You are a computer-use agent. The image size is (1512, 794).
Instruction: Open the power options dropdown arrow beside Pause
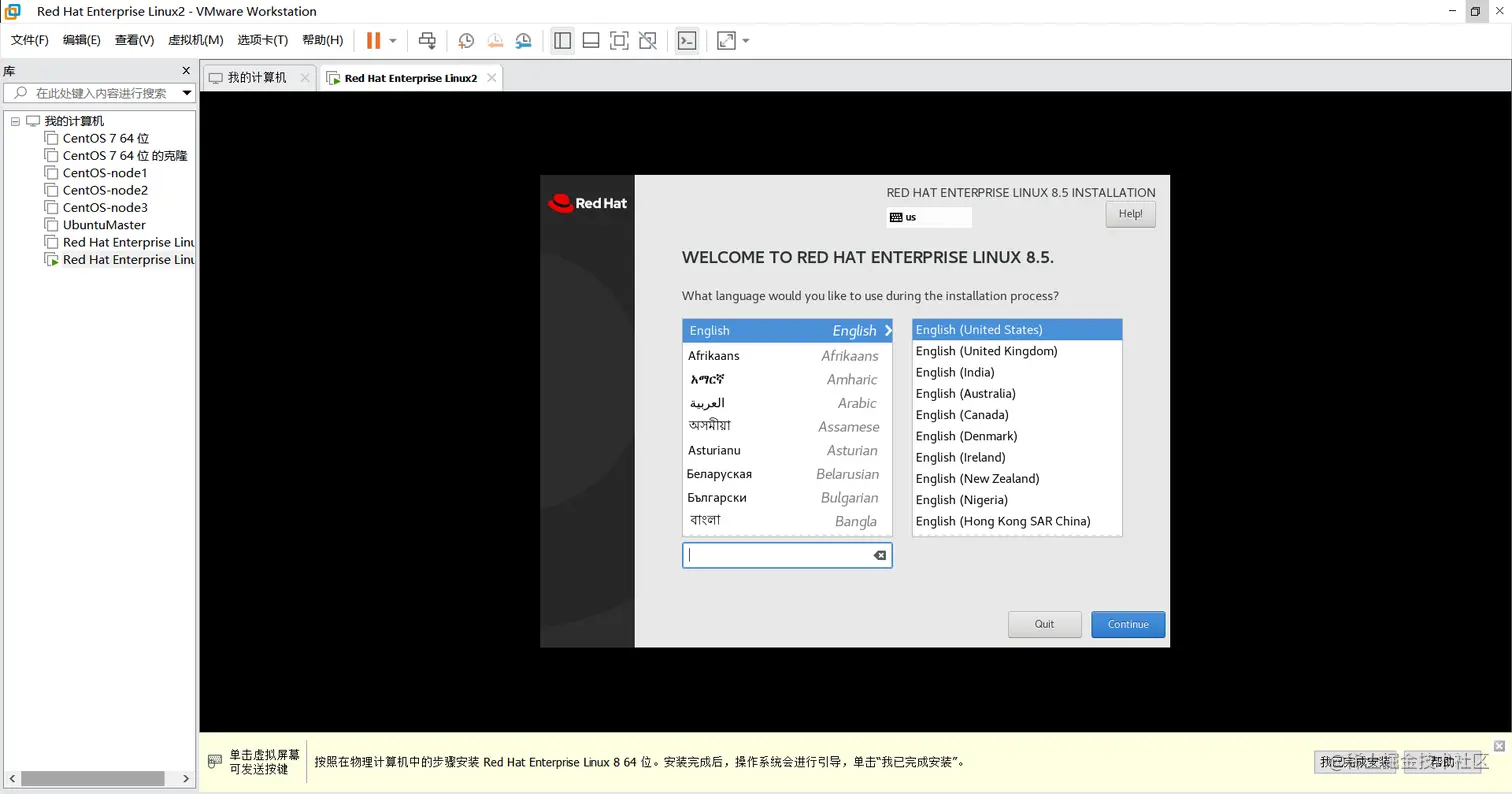coord(393,41)
